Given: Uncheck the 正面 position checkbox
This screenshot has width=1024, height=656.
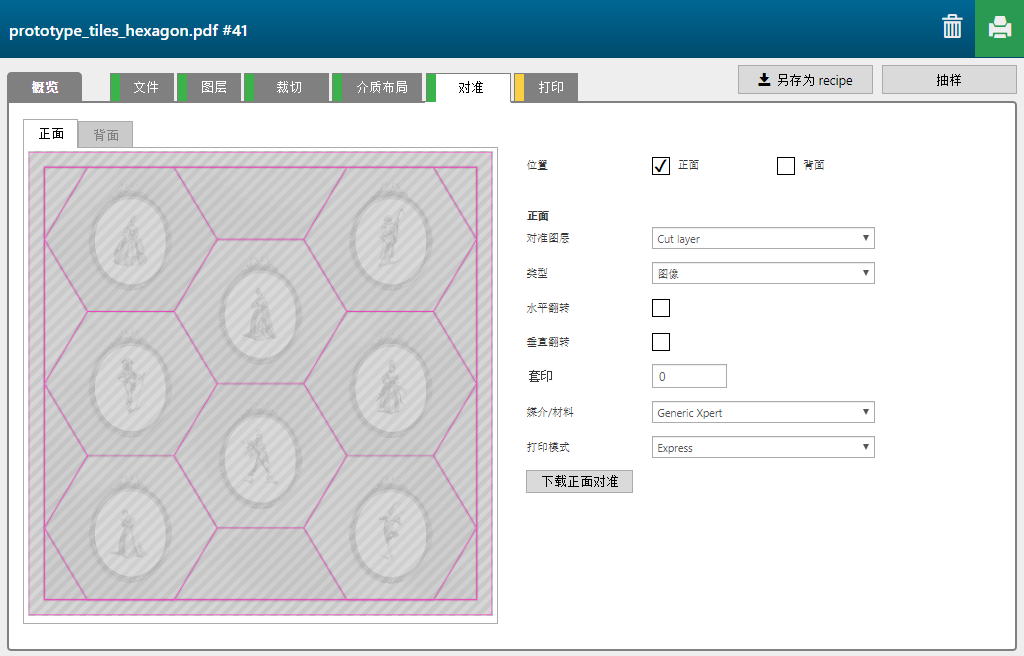Looking at the screenshot, I should 661,165.
